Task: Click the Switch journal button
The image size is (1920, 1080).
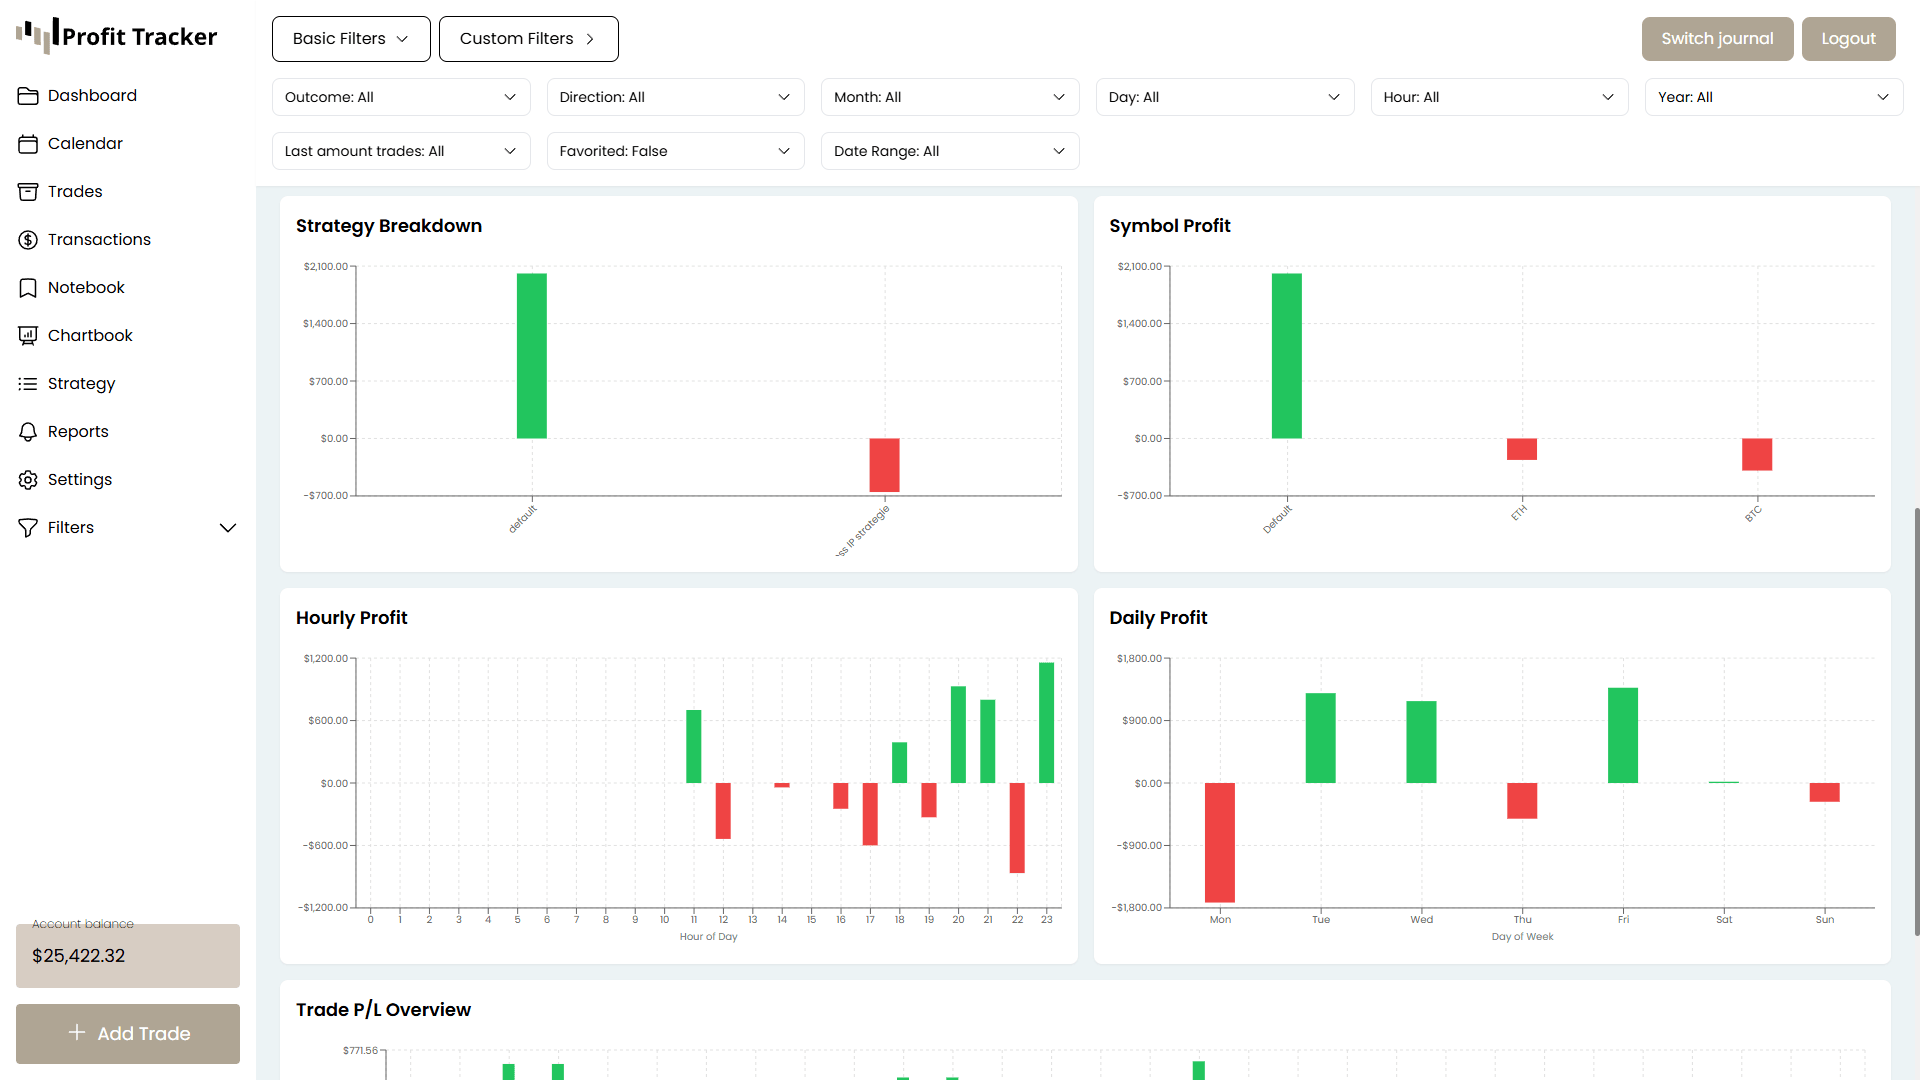Action: [x=1716, y=38]
